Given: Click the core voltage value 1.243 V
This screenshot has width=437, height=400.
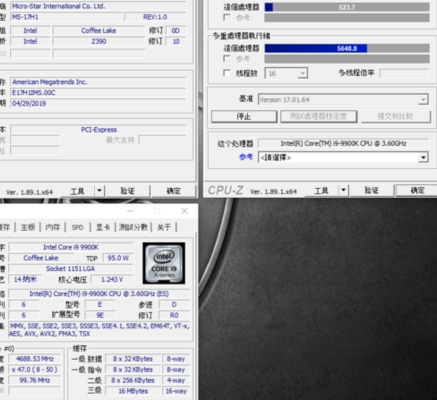Looking at the screenshot, I should pos(112,279).
